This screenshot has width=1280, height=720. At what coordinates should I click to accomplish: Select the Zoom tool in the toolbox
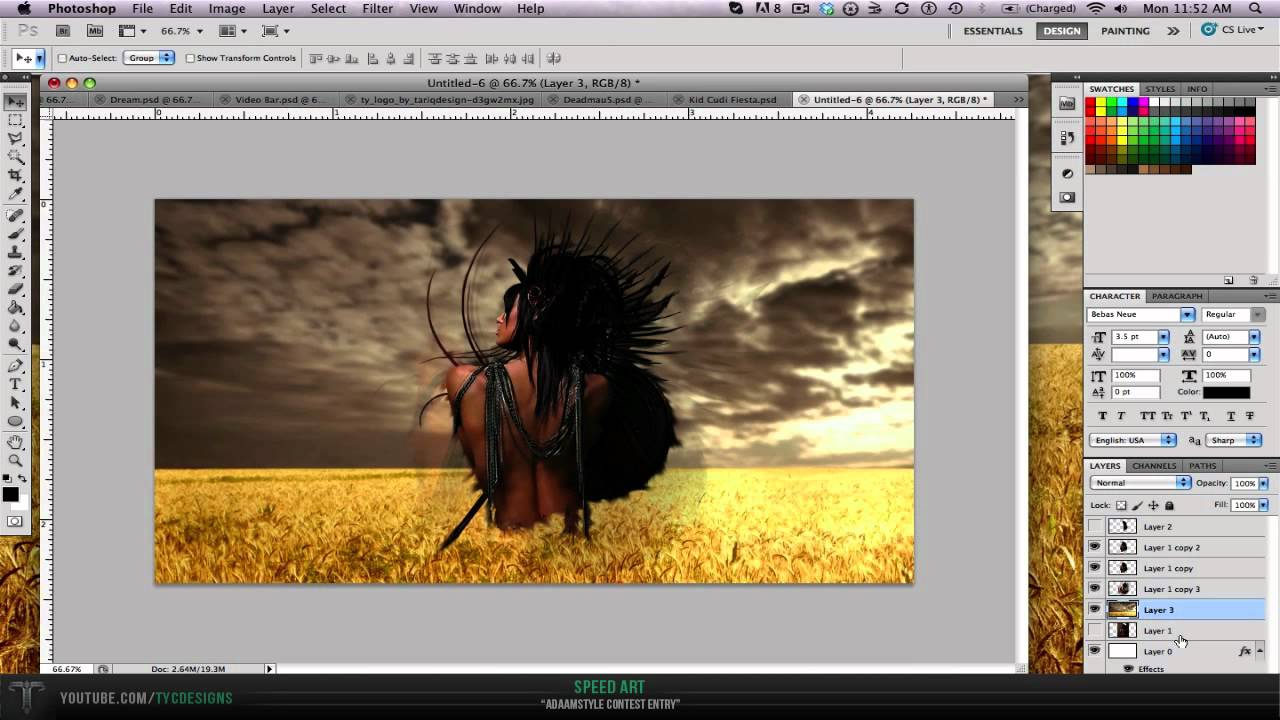click(16, 461)
